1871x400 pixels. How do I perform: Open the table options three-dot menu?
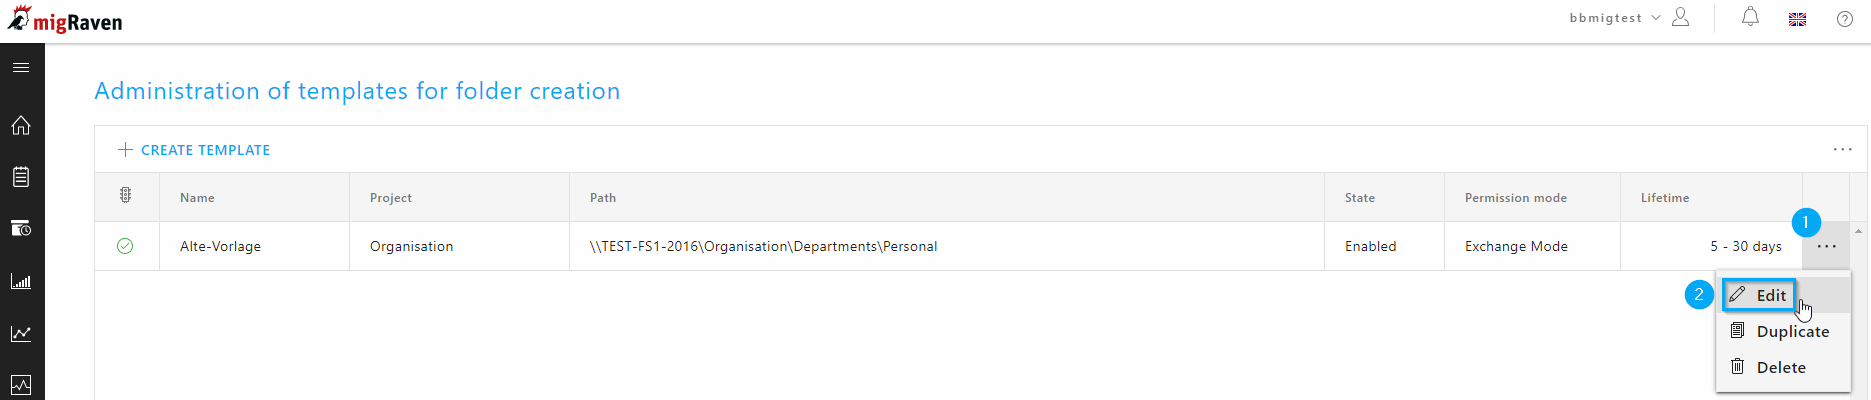tap(1843, 150)
